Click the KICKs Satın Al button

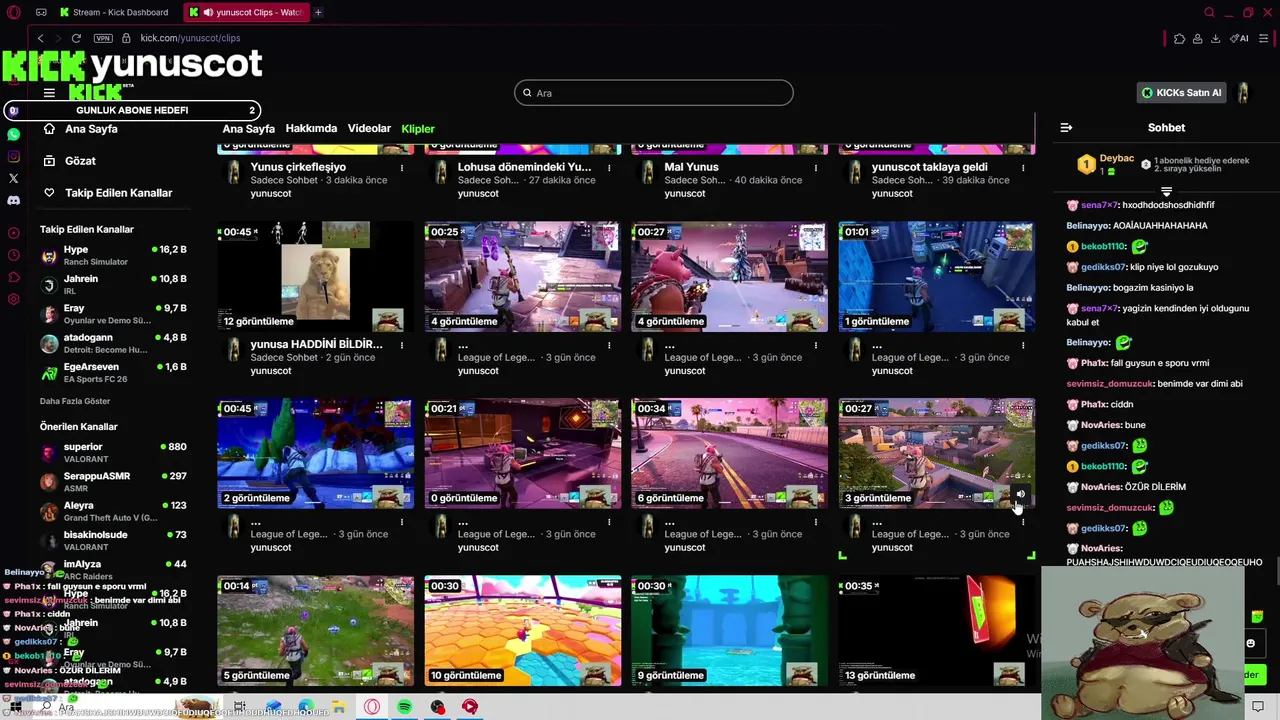[1182, 93]
